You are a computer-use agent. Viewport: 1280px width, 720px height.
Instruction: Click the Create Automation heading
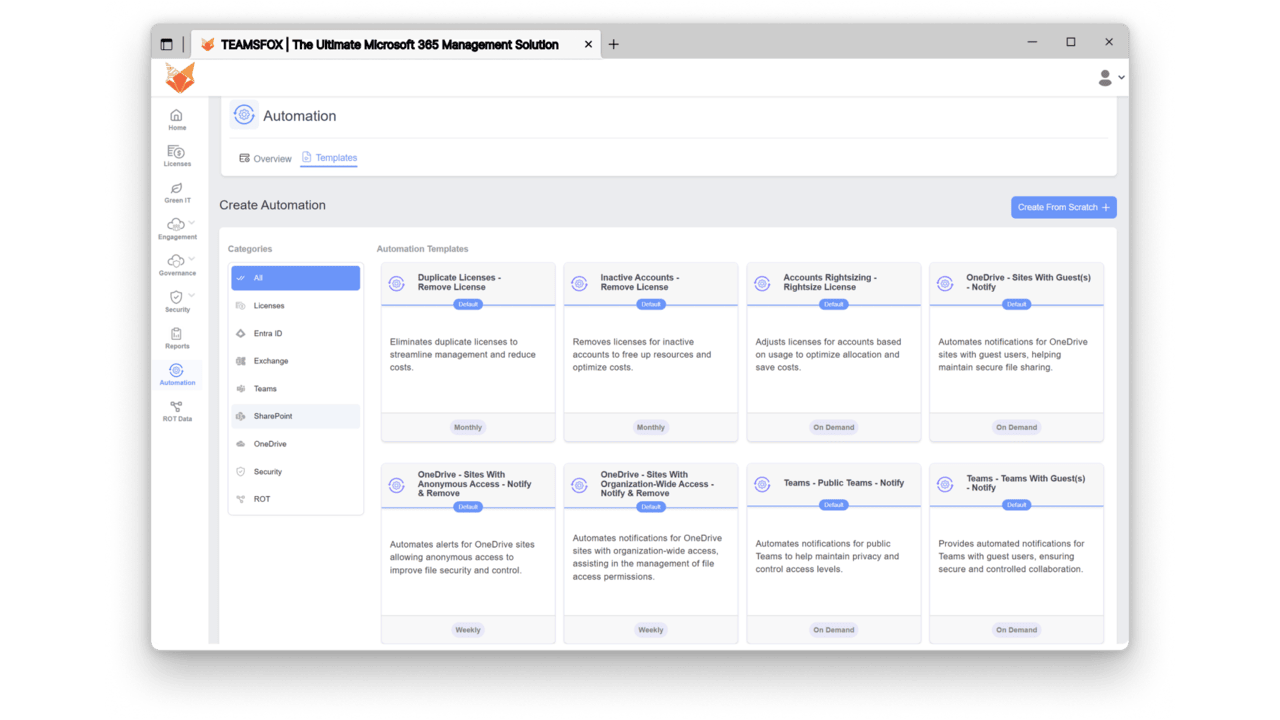273,205
